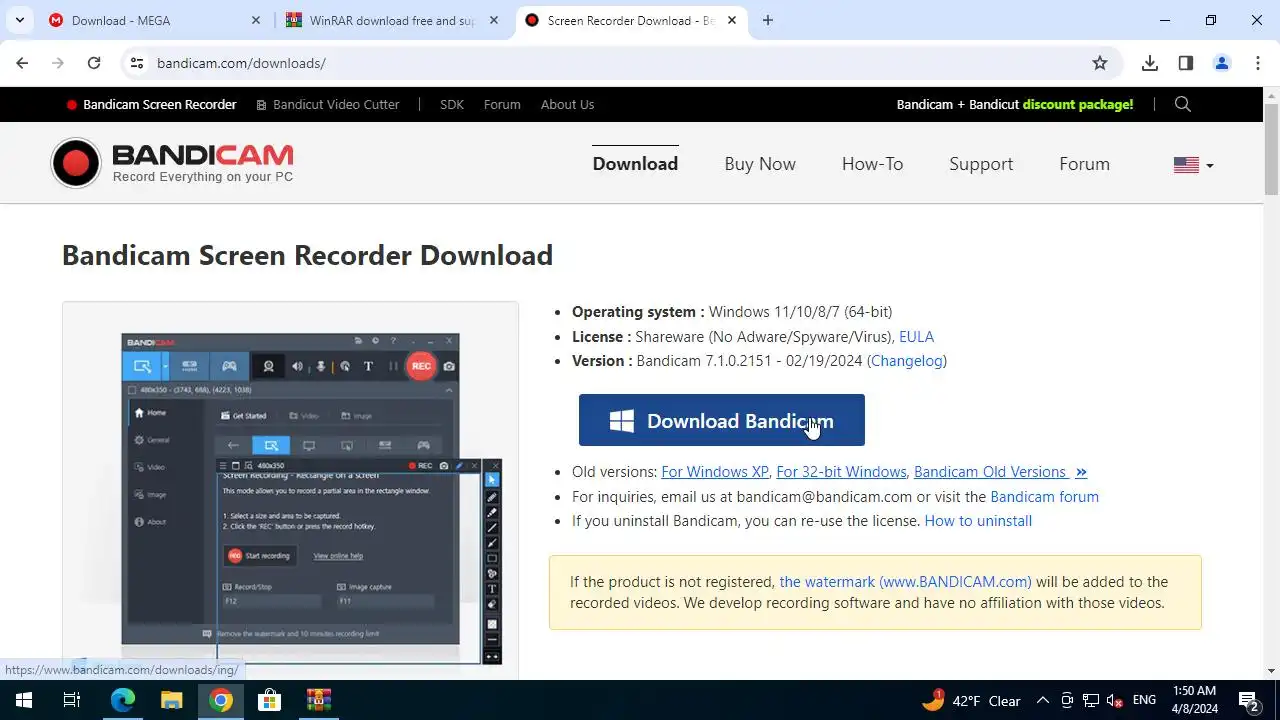Viewport: 1280px width, 720px height.
Task: Click the Download Bandicam button
Action: 722,420
